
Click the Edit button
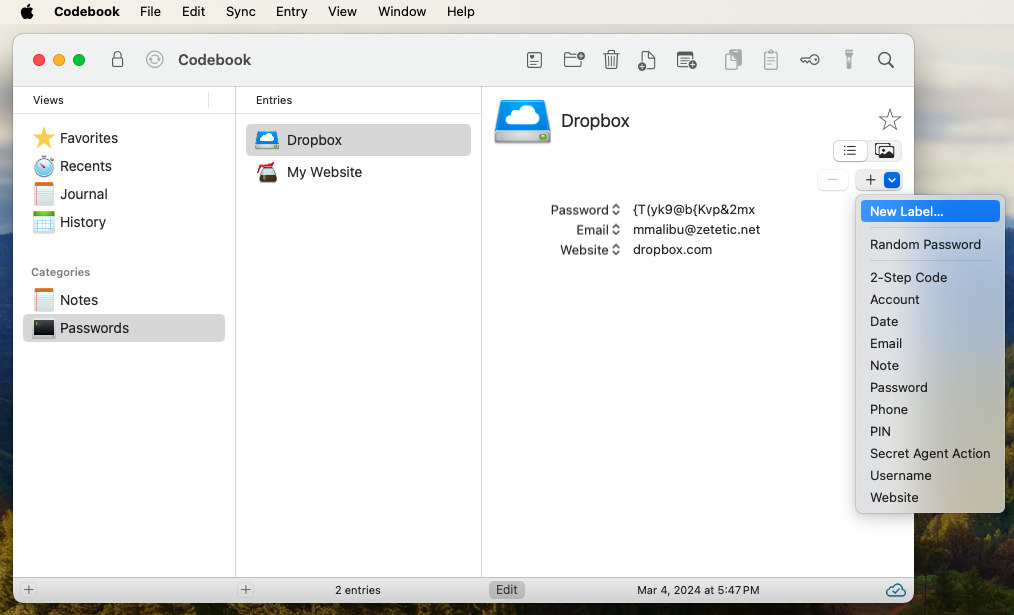(x=506, y=590)
